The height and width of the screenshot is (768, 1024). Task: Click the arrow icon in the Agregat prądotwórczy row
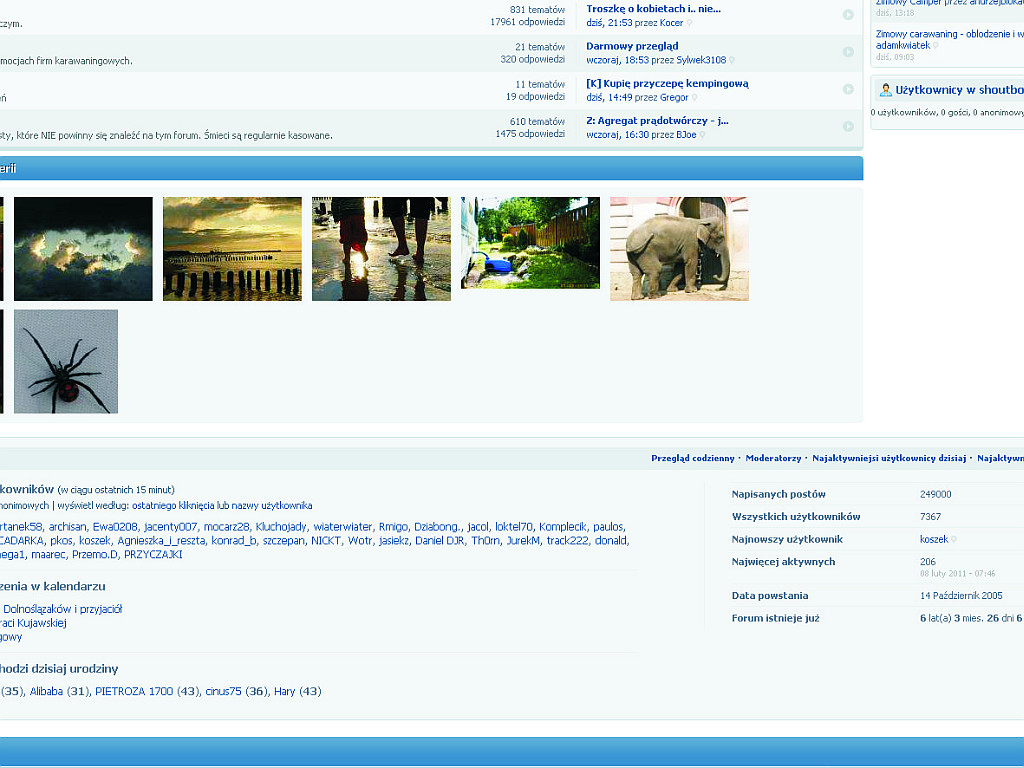848,126
